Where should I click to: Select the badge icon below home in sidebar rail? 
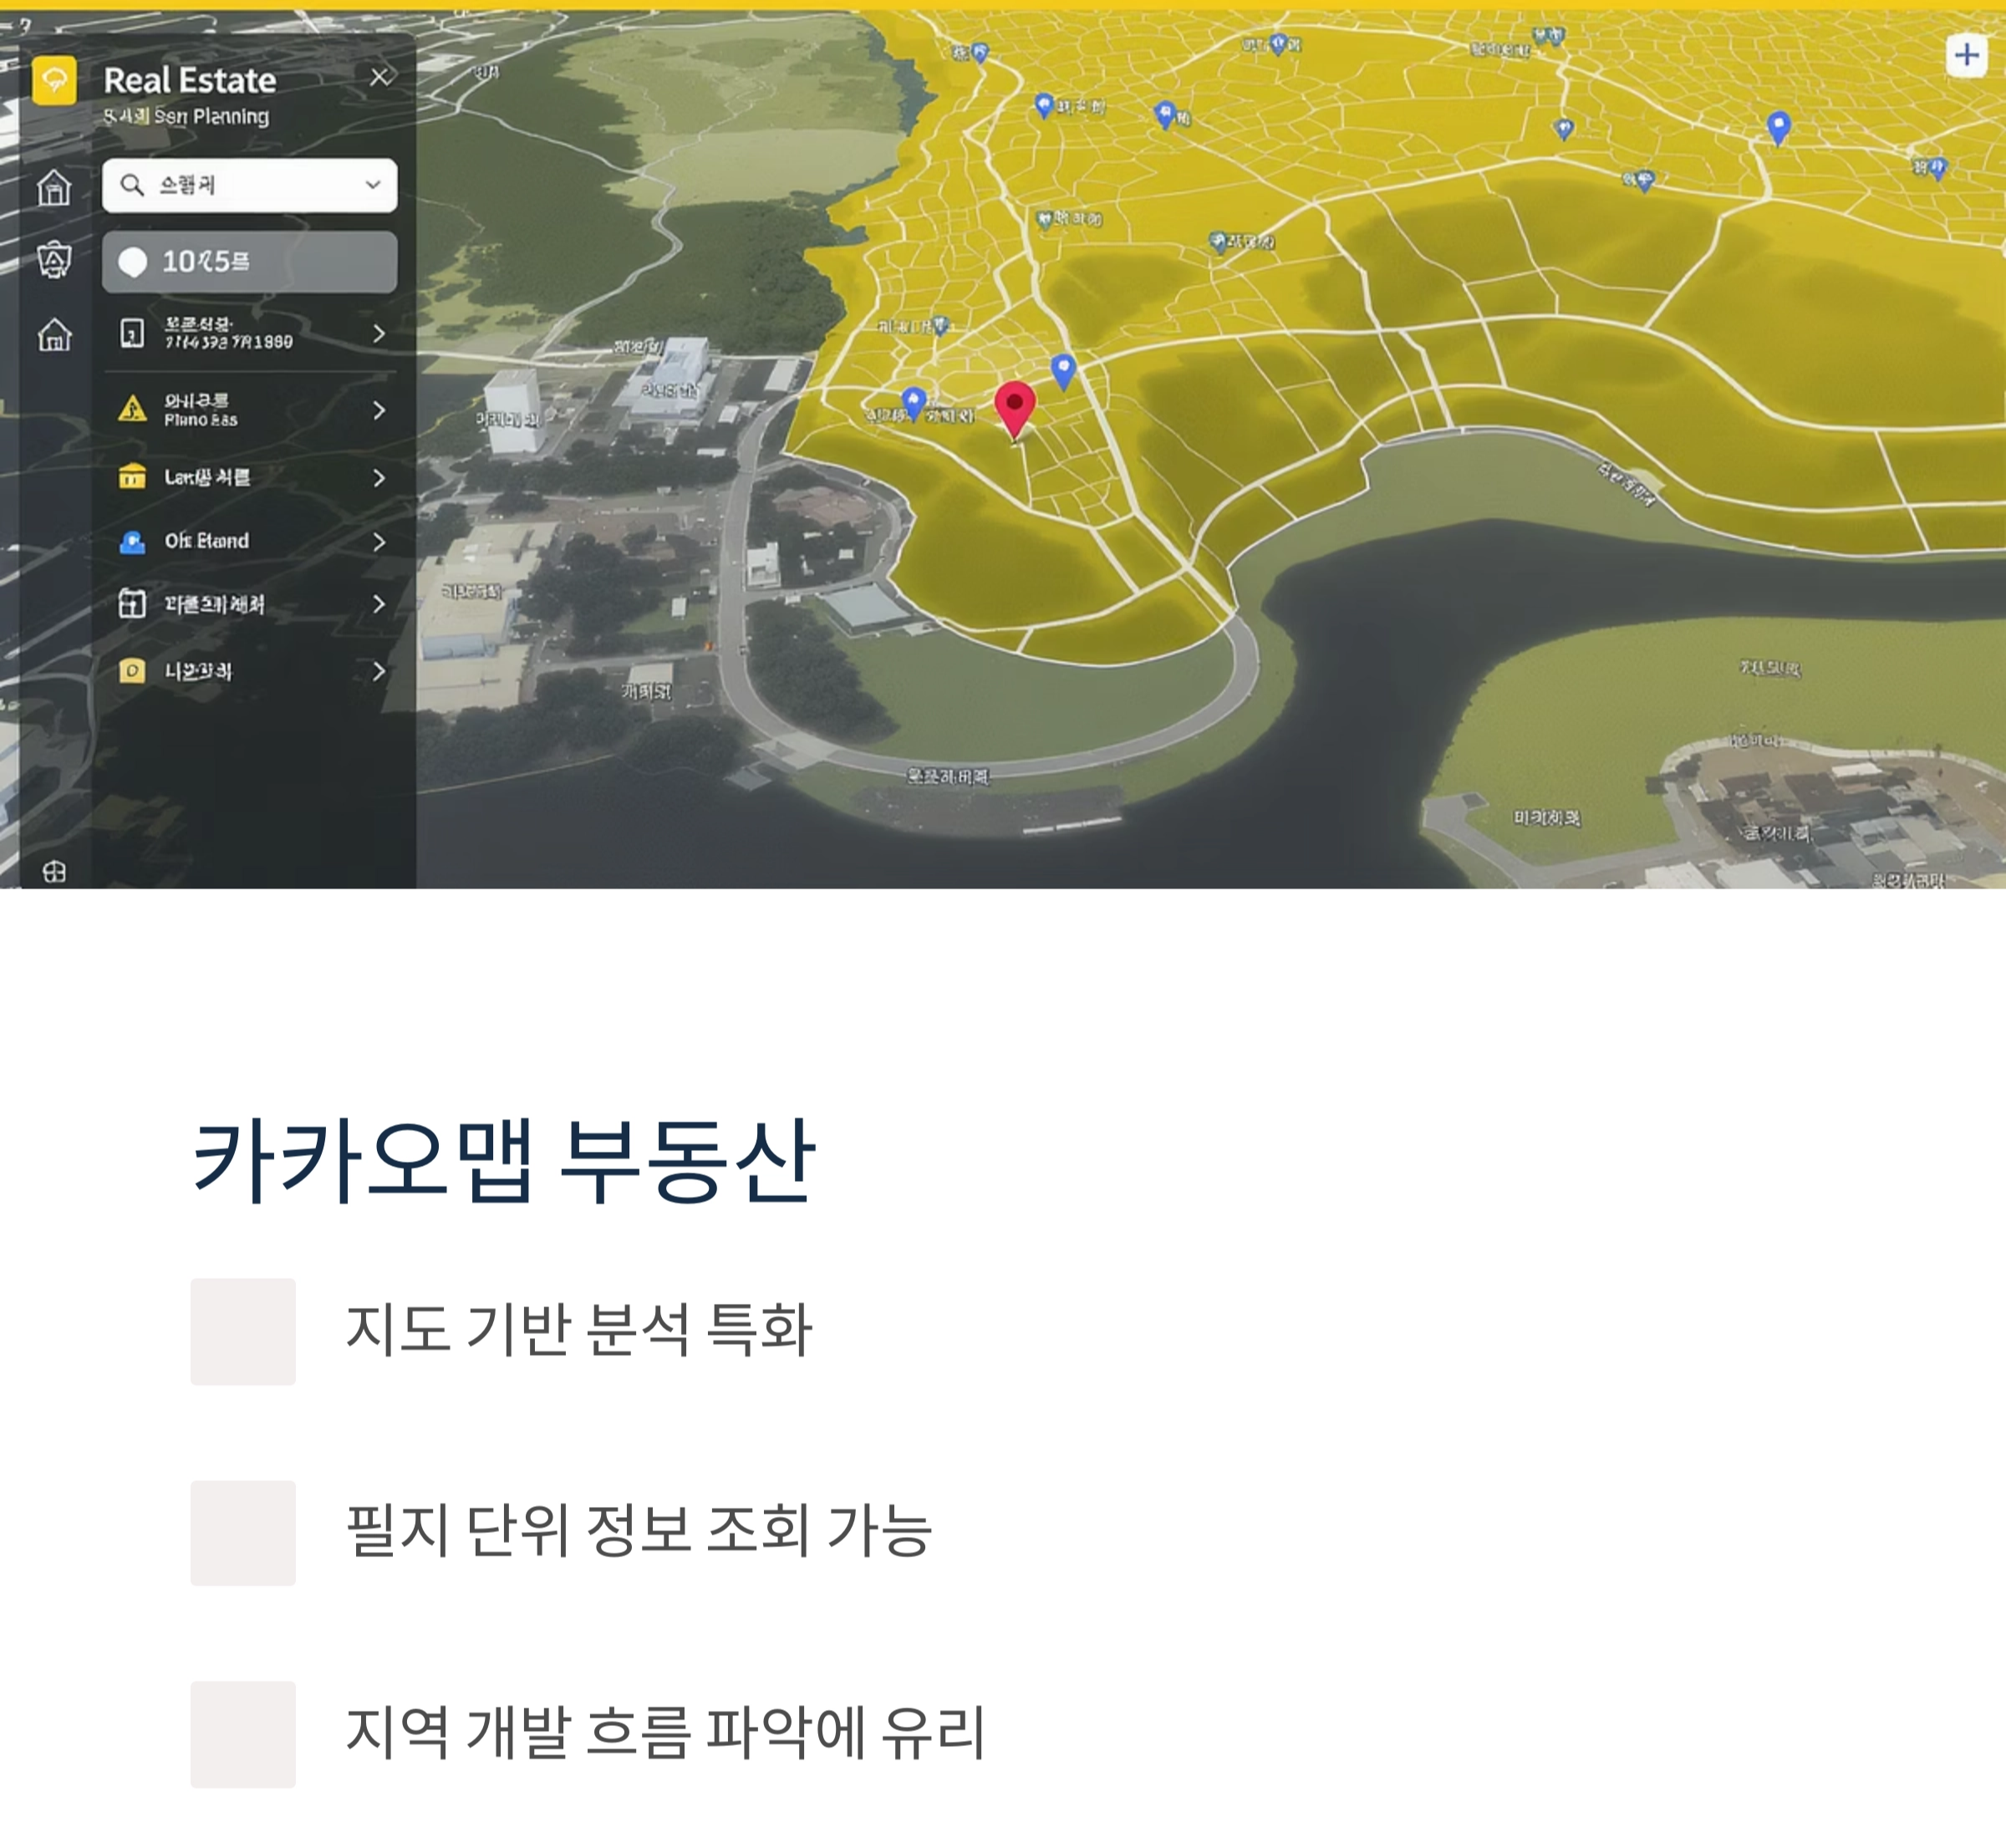[55, 259]
